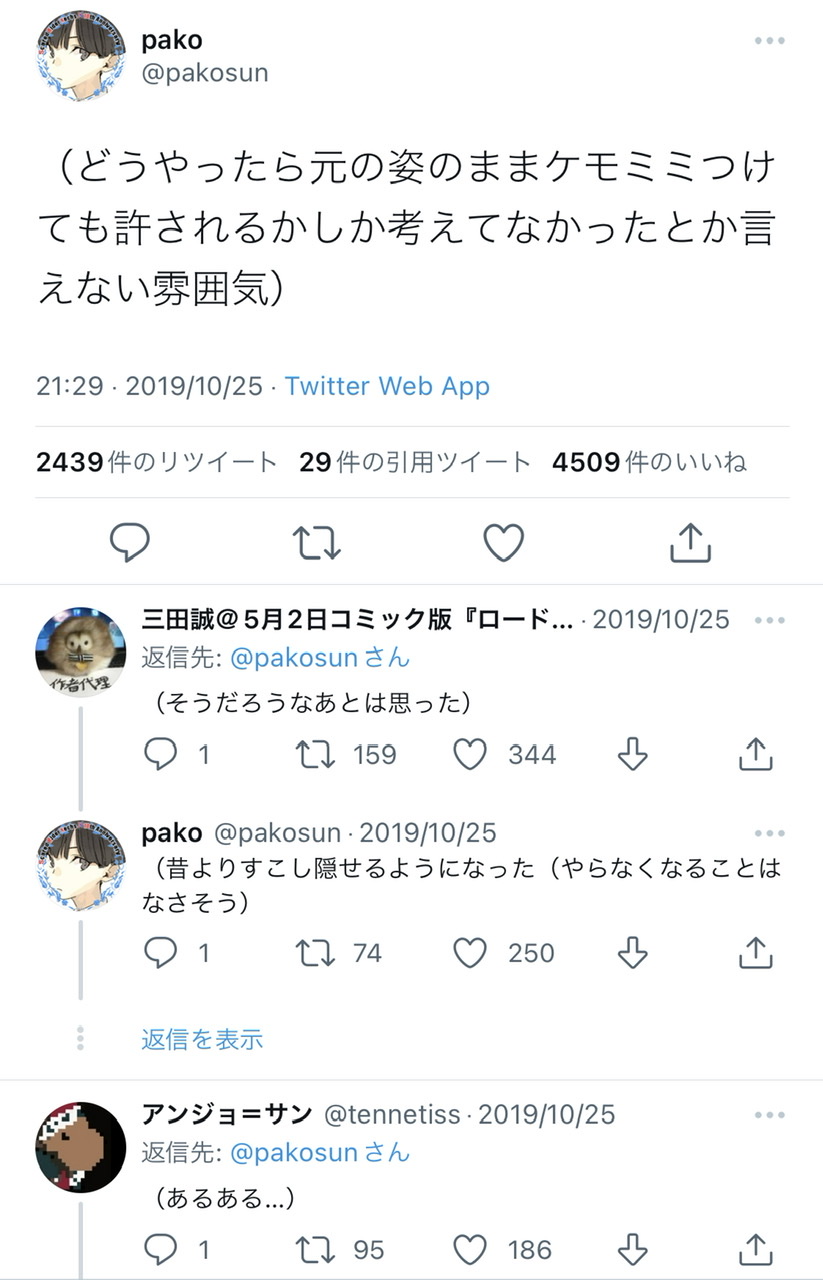Open the Twitter Web App source link

click(x=387, y=386)
